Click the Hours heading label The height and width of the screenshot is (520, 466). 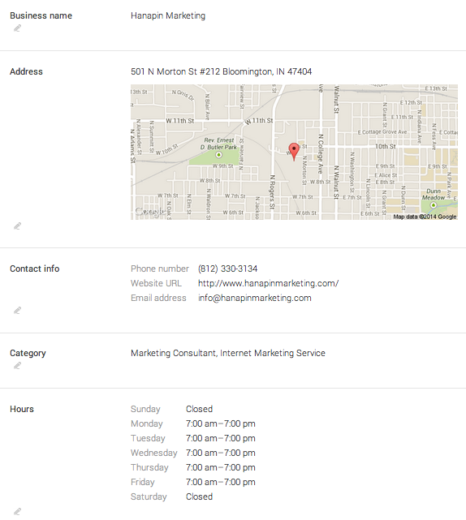(22, 409)
